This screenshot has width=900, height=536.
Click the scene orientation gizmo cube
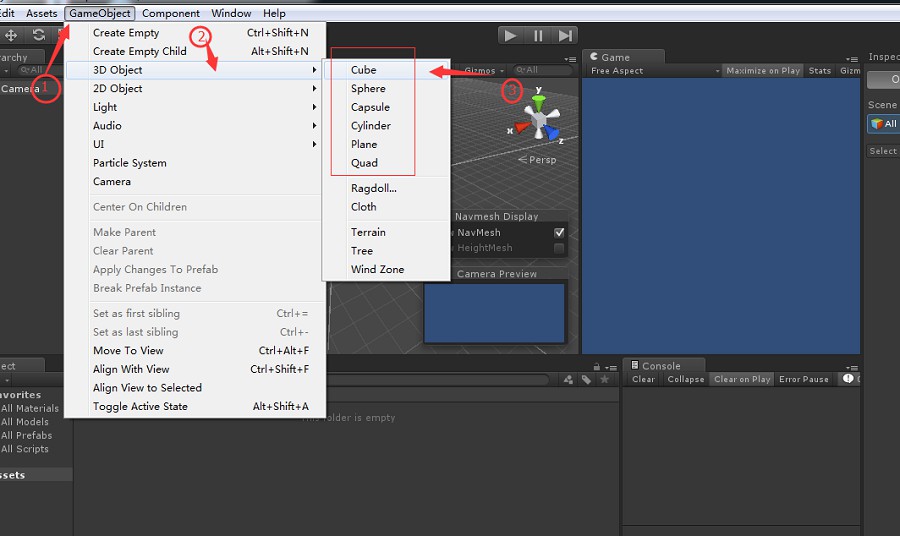[x=538, y=120]
